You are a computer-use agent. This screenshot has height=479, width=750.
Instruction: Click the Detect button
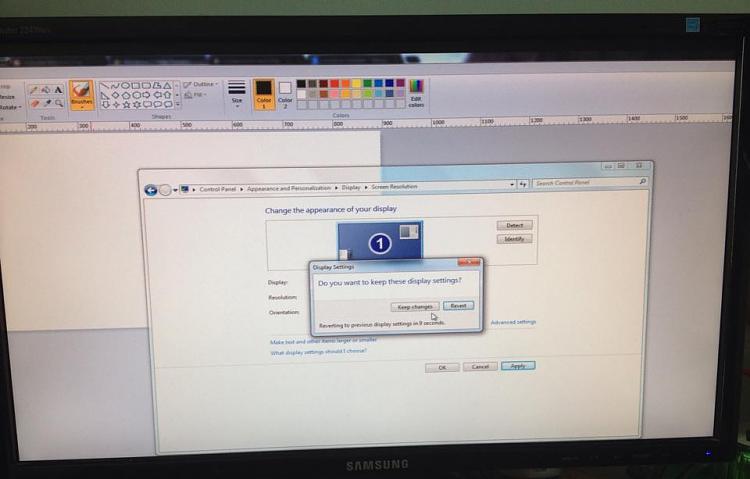pos(514,225)
